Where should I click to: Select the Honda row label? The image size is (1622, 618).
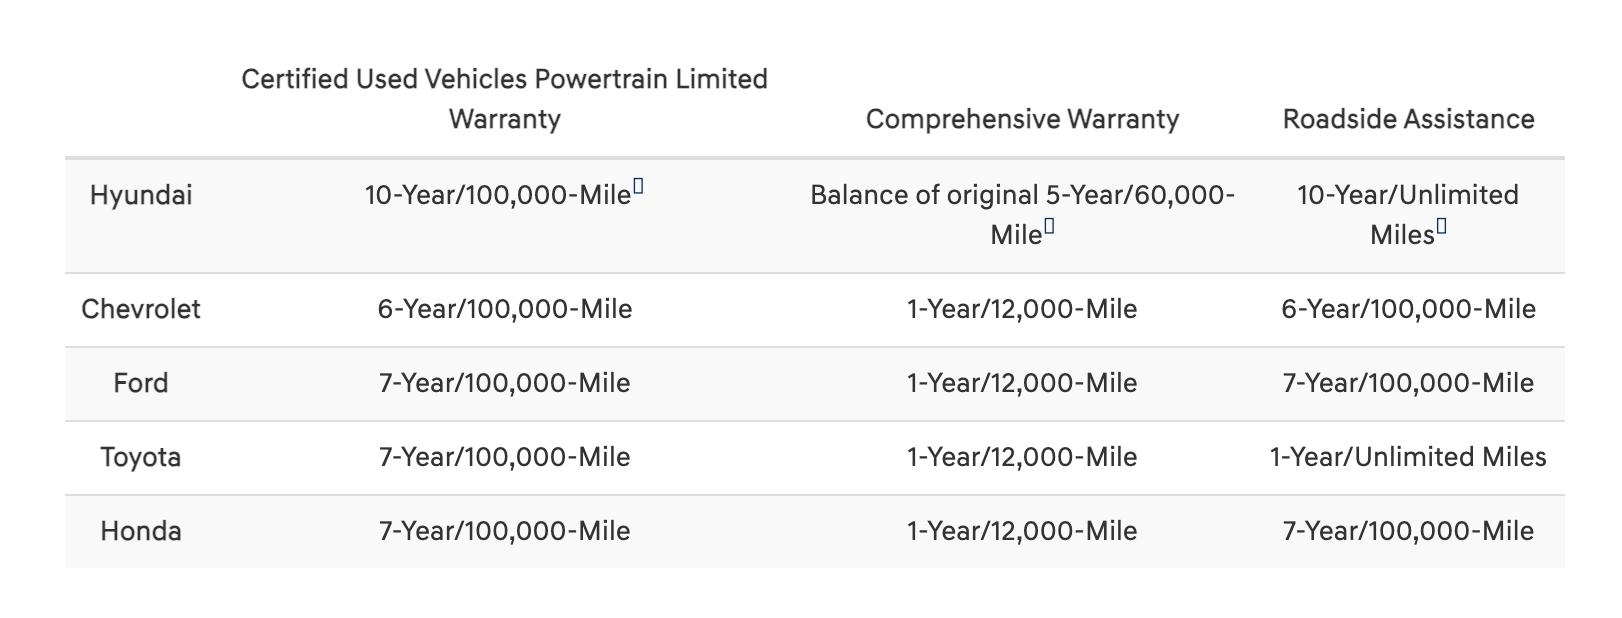point(141,531)
